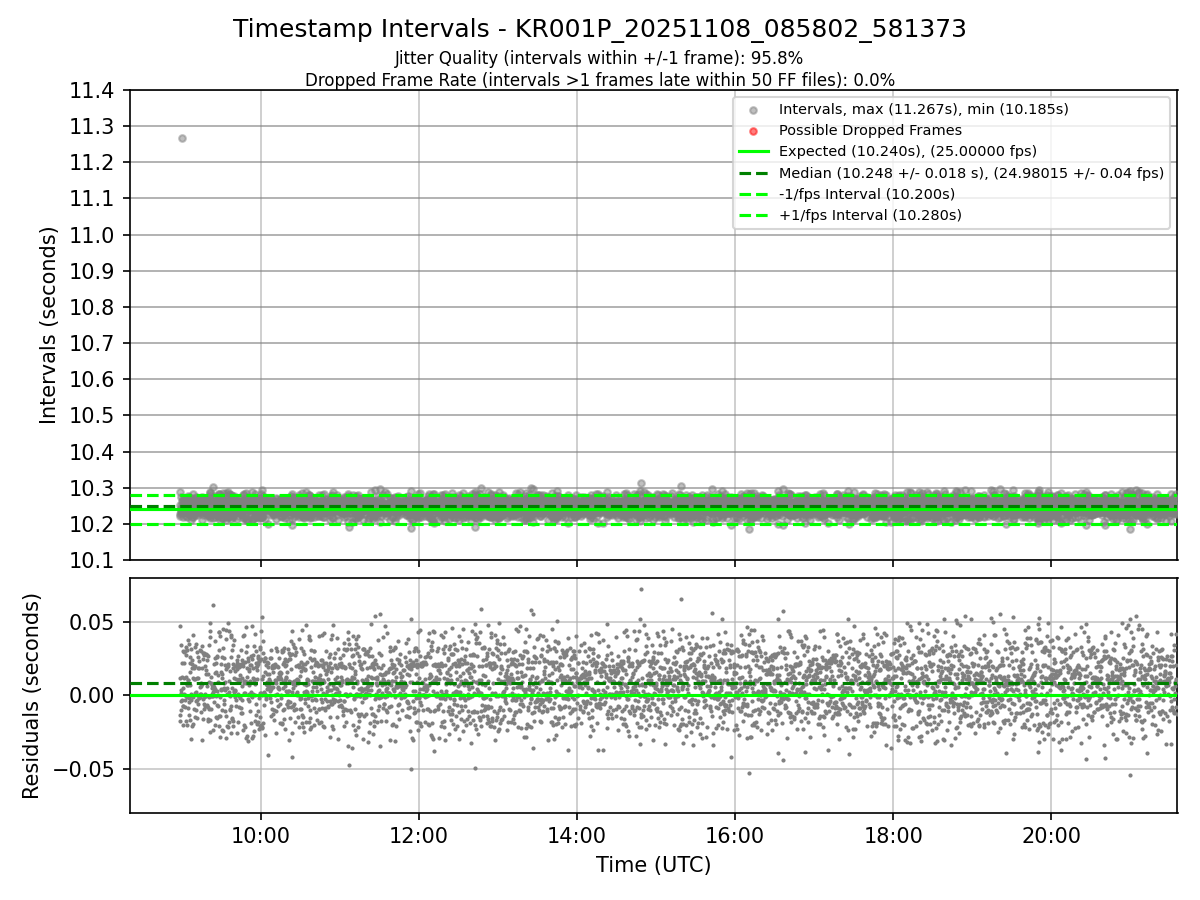Click the gray circle marker beside 'Intervals' in legend
This screenshot has height=900, width=1200.
753,110
